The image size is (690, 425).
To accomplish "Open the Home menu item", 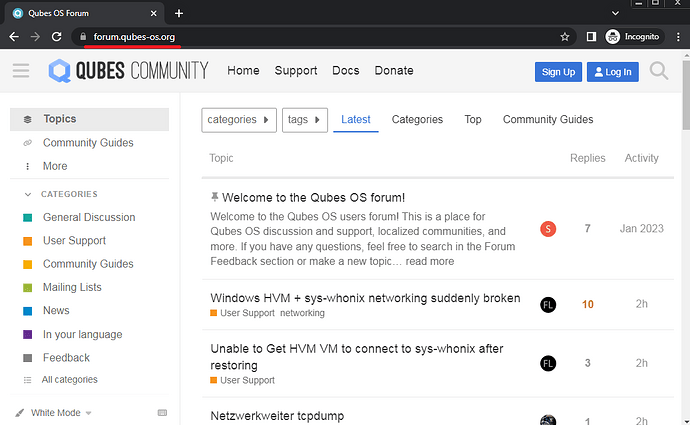I will (x=243, y=70).
